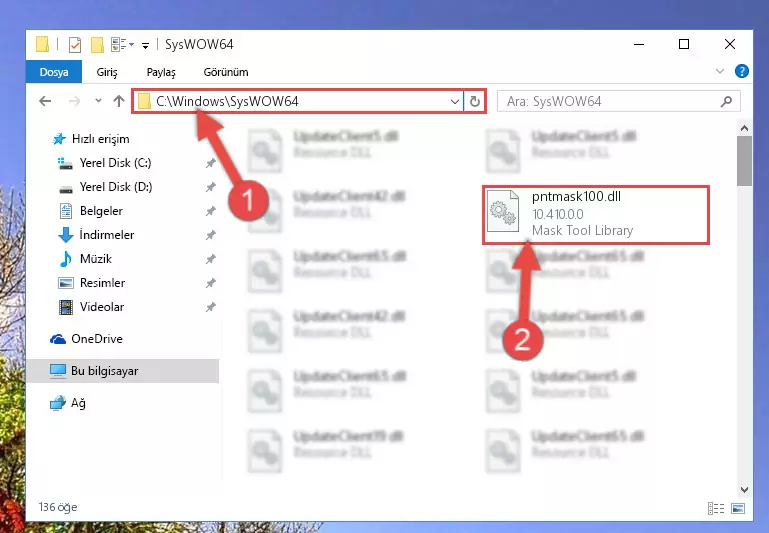Click the pntmask100.dll gear file icon
Screen dimensions: 769x533
[503, 211]
